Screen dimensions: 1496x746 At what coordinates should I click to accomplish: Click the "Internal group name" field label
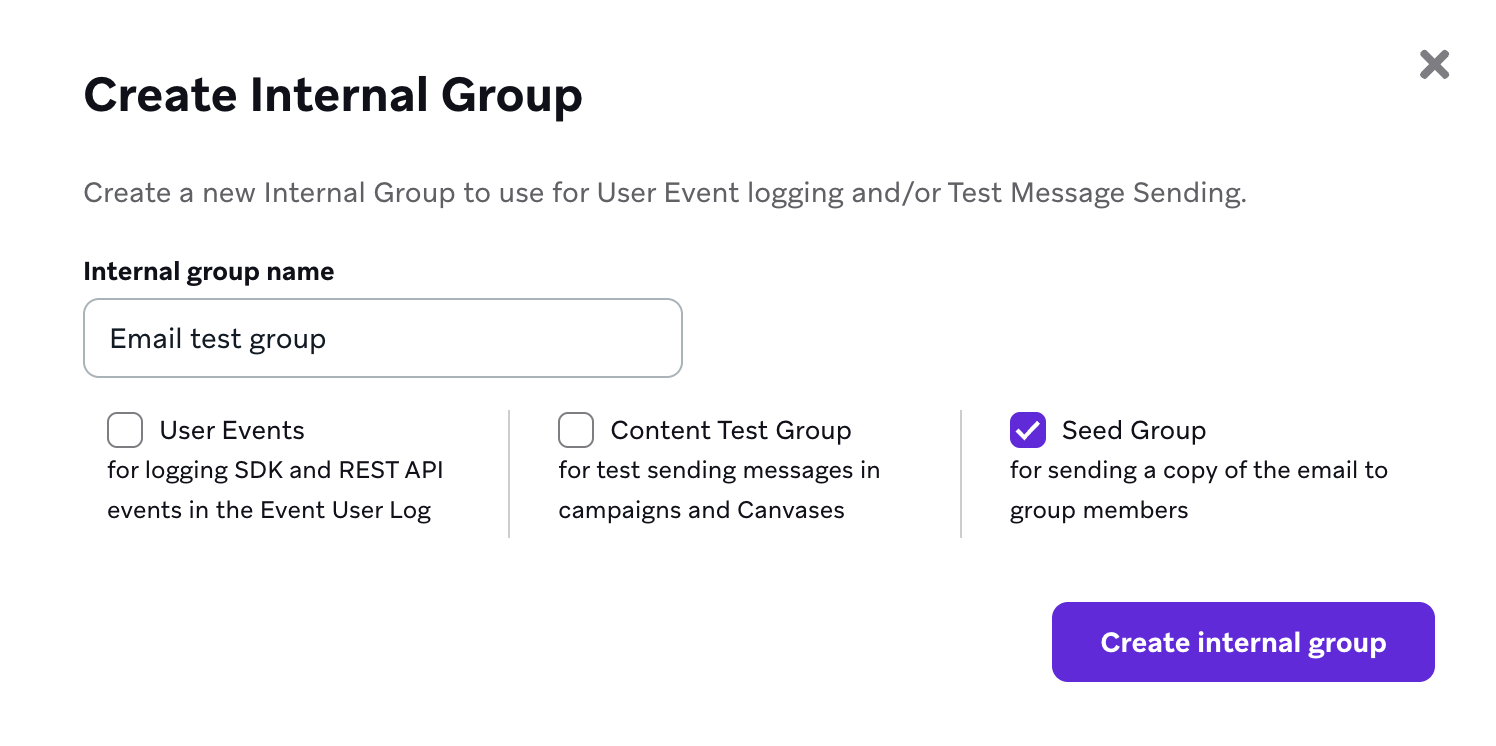(208, 272)
